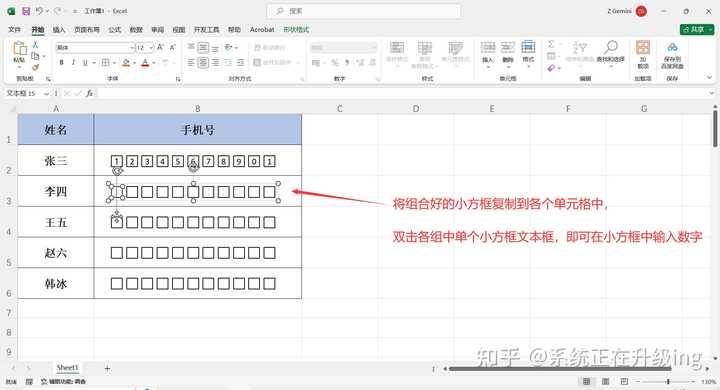Click the Cut scissors icon

(35, 45)
